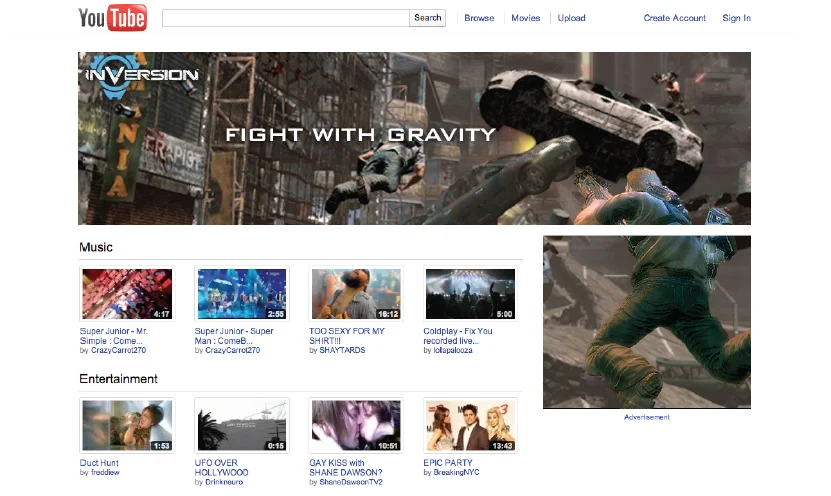Open the TOO SEXY FOR MY SHIRT thumbnail

pyautogui.click(x=356, y=294)
